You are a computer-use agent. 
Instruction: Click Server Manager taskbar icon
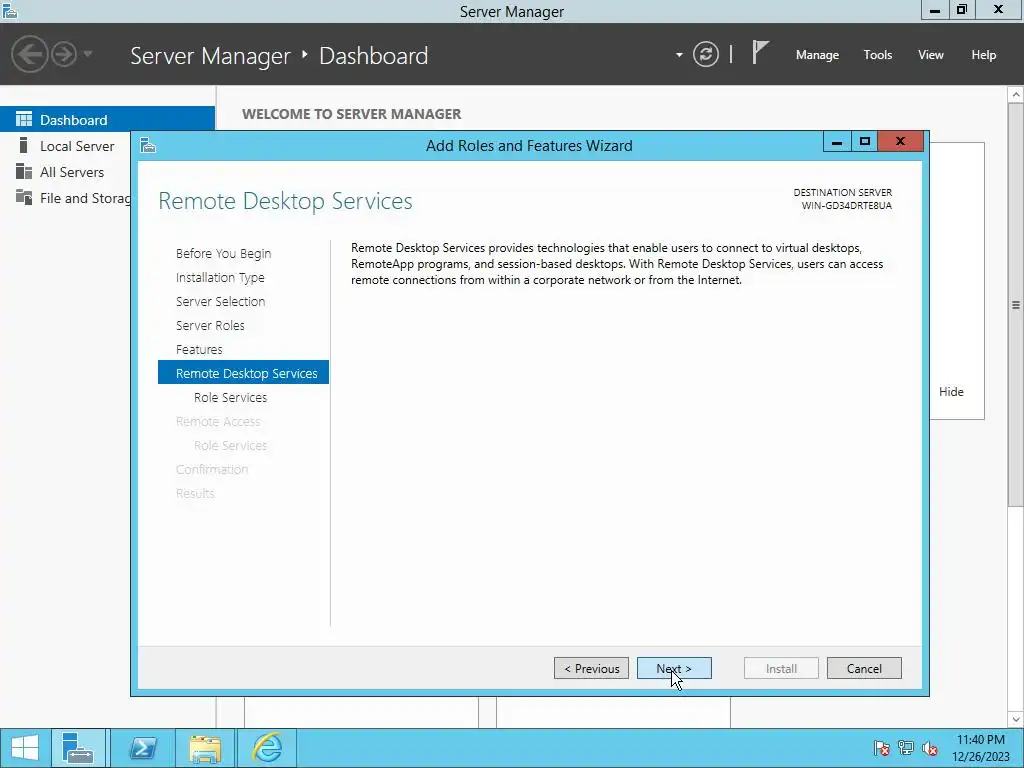point(78,748)
